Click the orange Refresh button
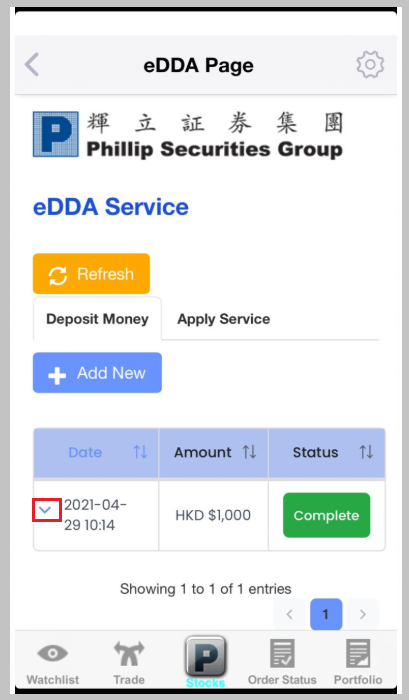The width and height of the screenshot is (409, 700). (x=91, y=274)
